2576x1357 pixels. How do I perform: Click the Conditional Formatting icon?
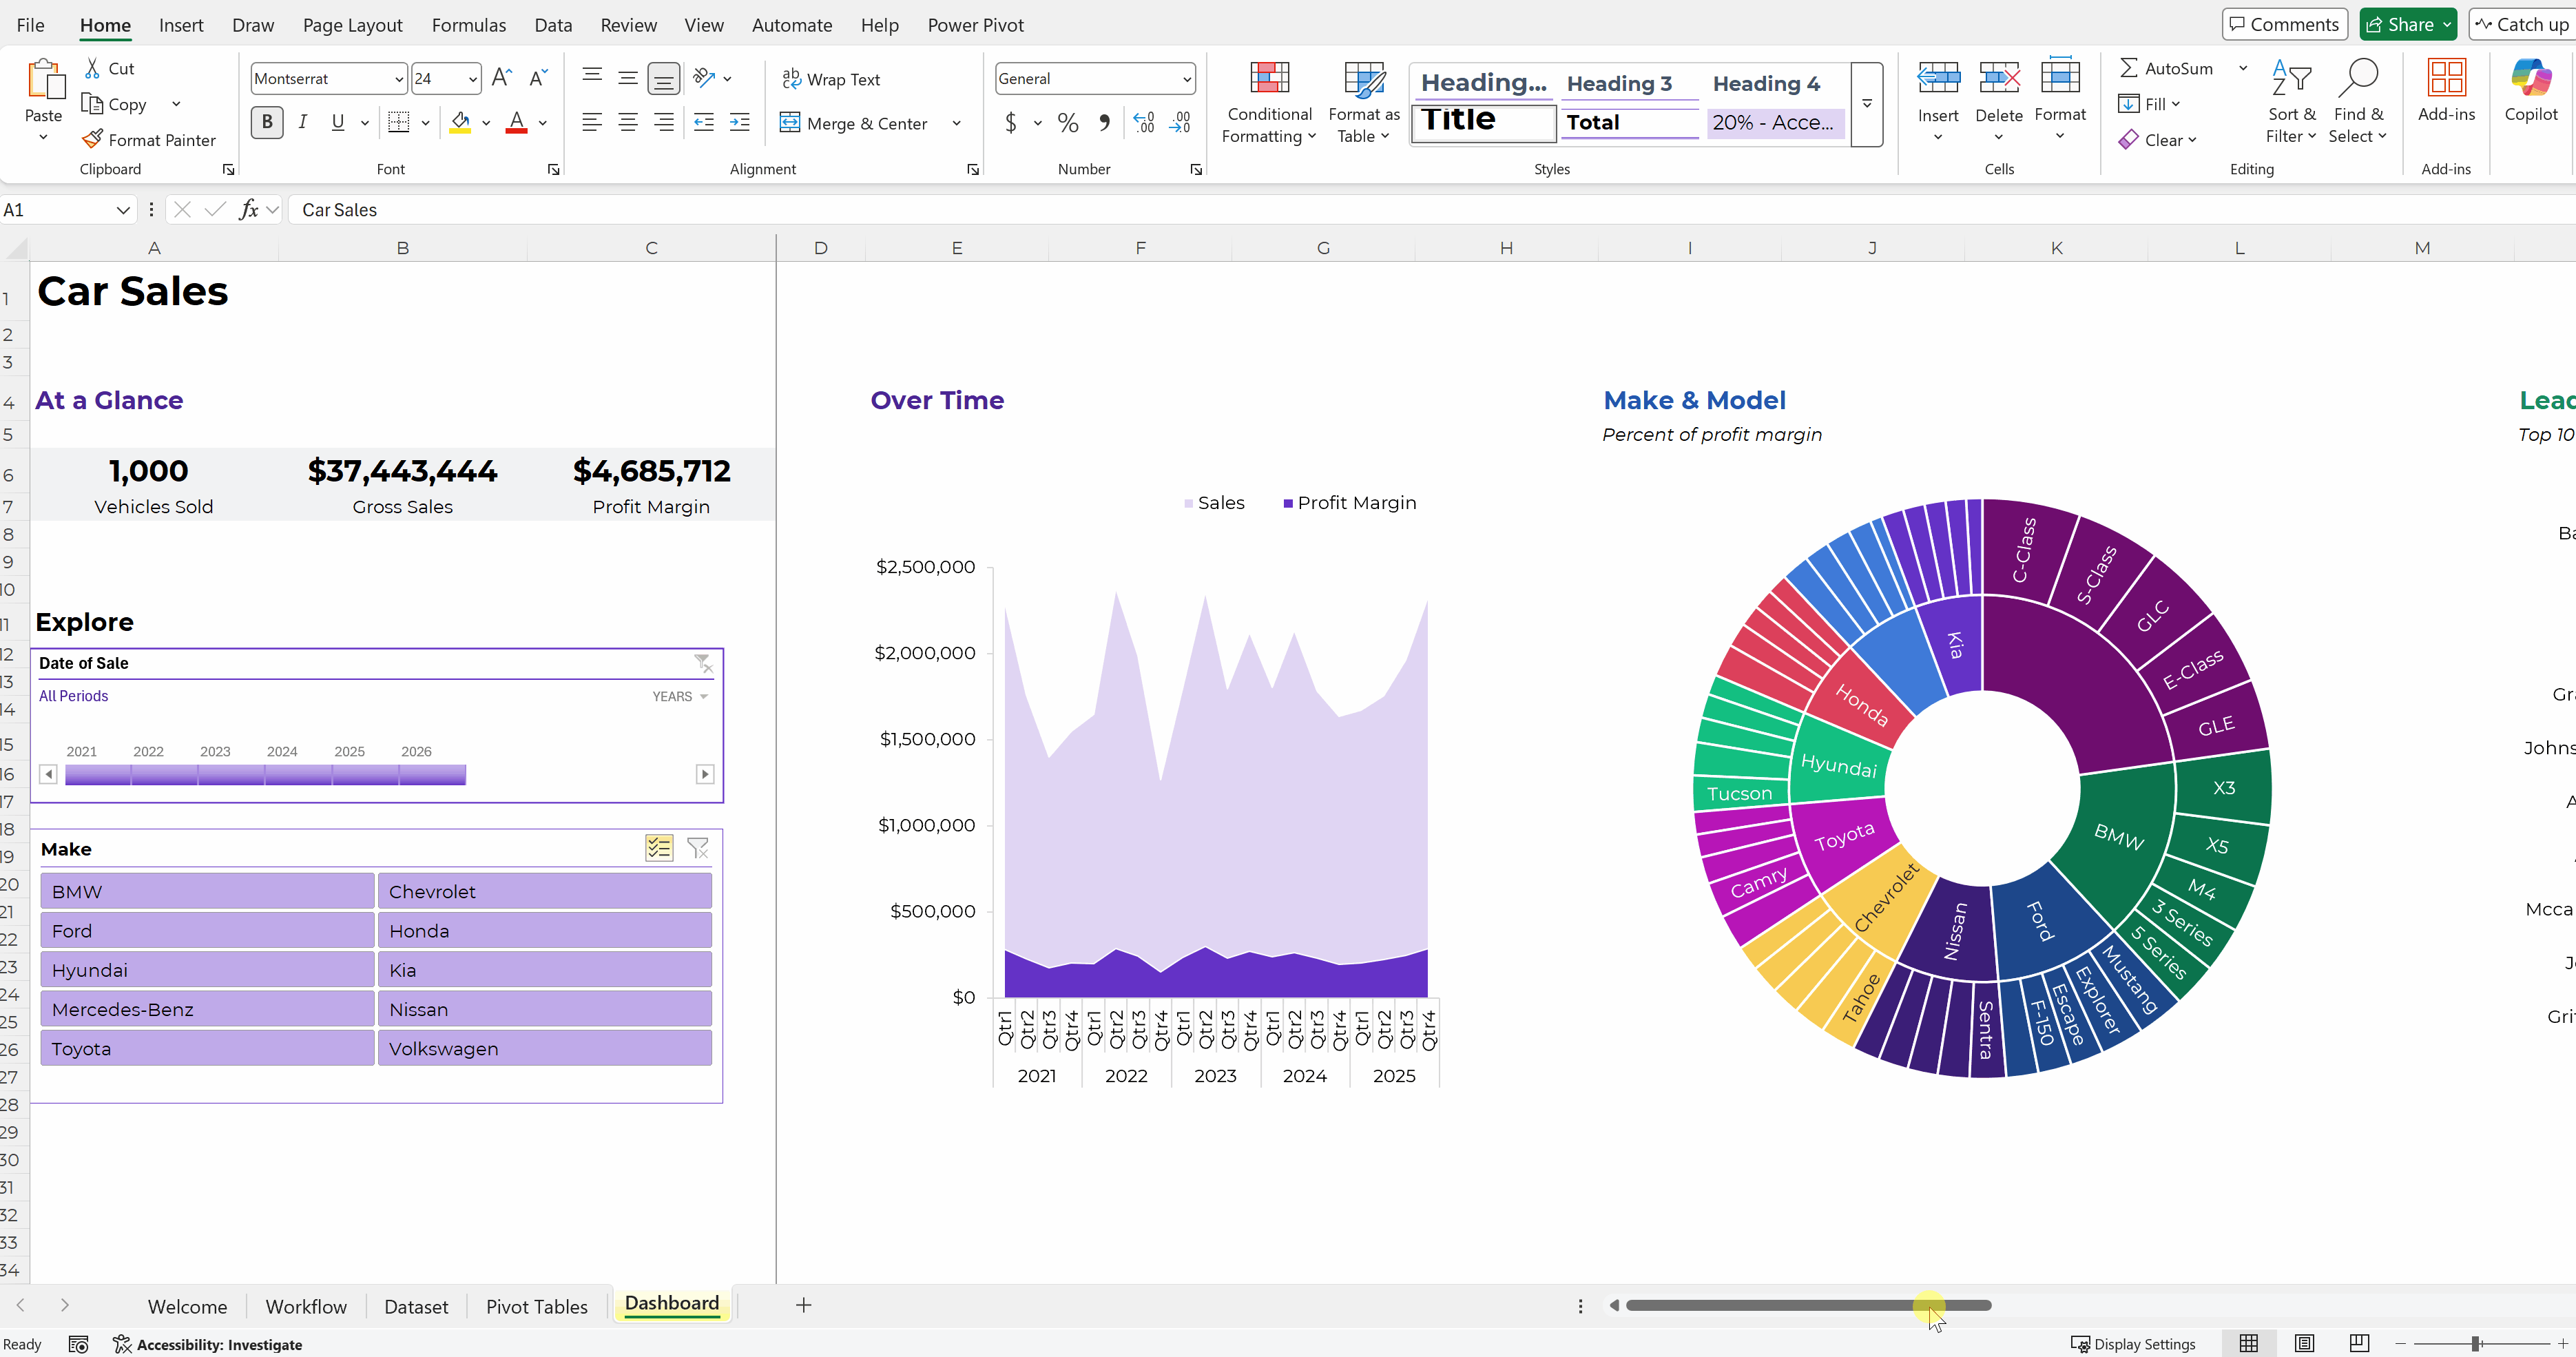[x=1269, y=79]
